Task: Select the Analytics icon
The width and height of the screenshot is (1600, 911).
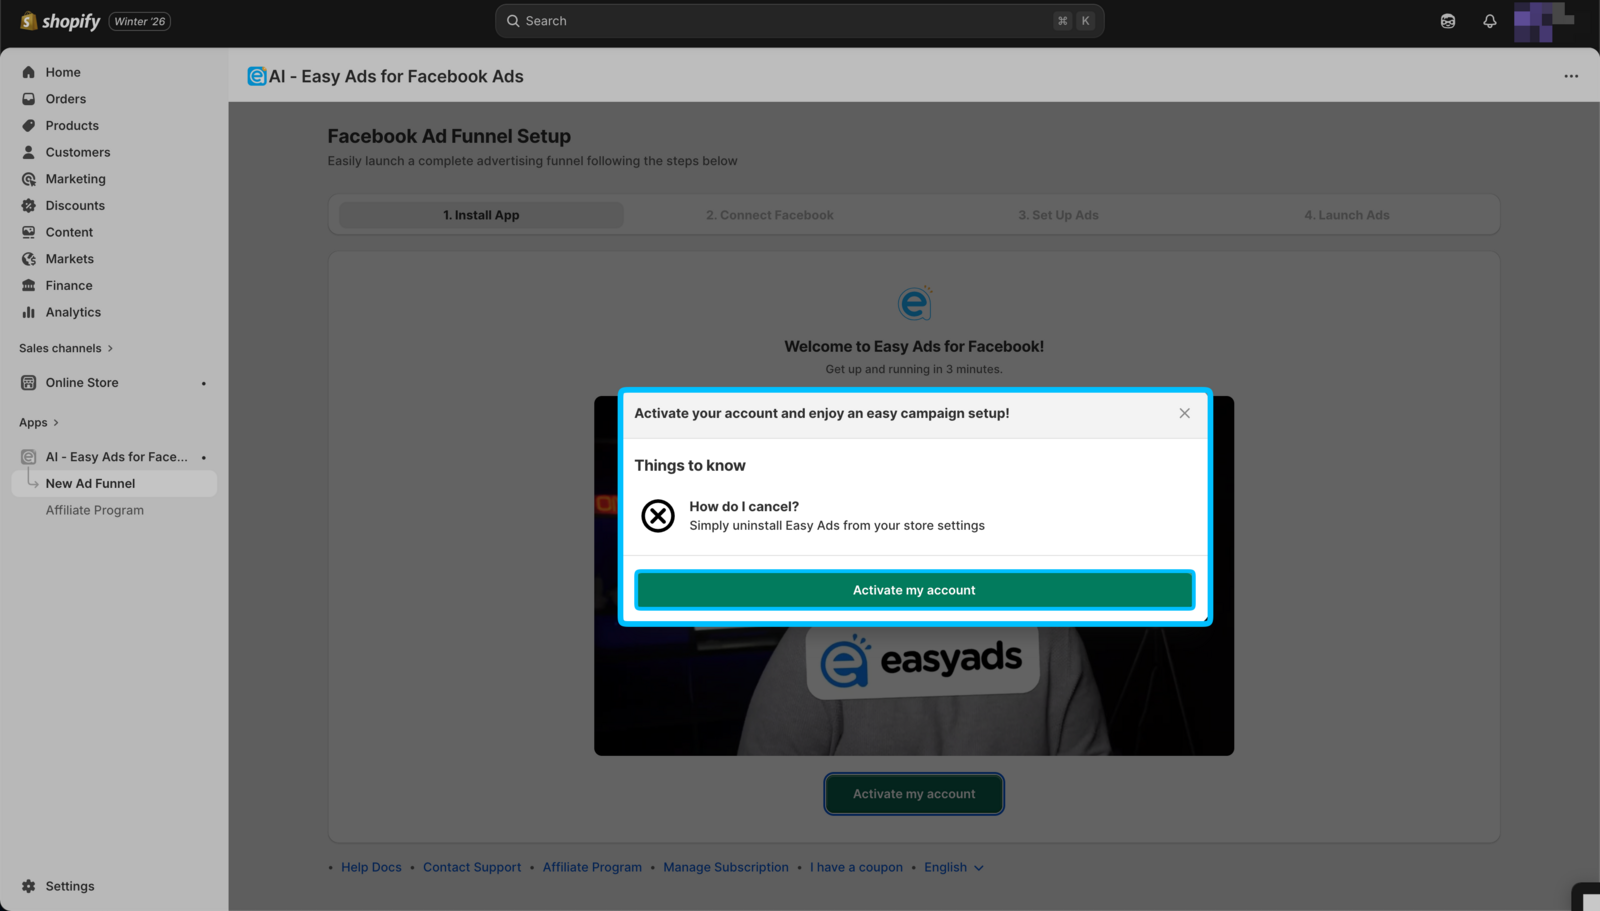Action: coord(29,312)
